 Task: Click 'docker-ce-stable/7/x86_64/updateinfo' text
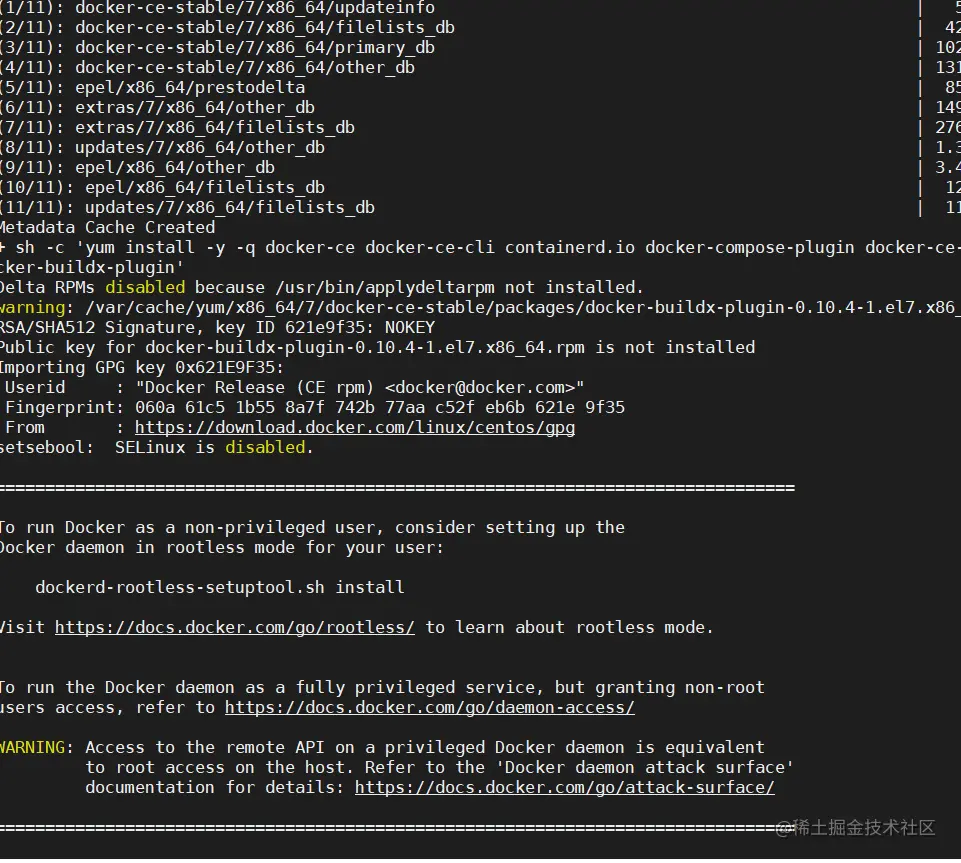[255, 8]
